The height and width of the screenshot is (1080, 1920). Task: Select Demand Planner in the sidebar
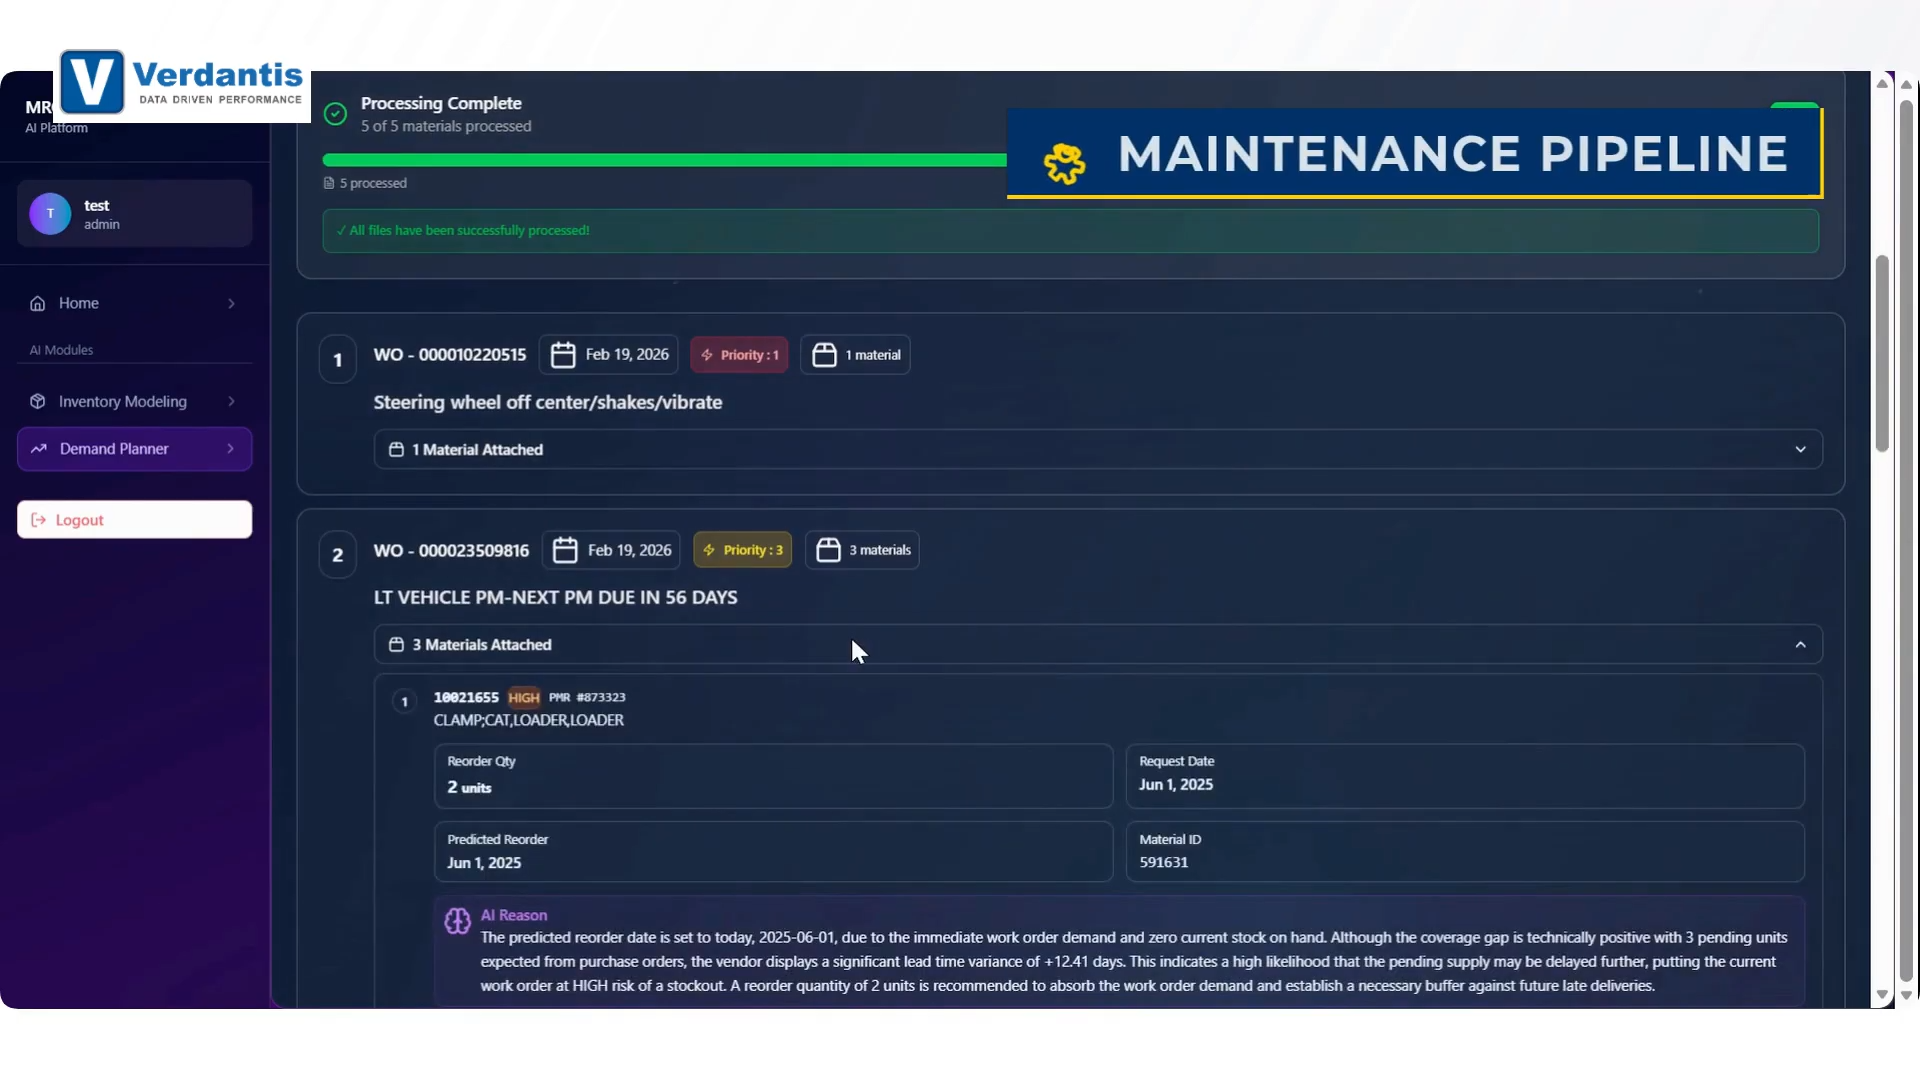click(x=134, y=449)
